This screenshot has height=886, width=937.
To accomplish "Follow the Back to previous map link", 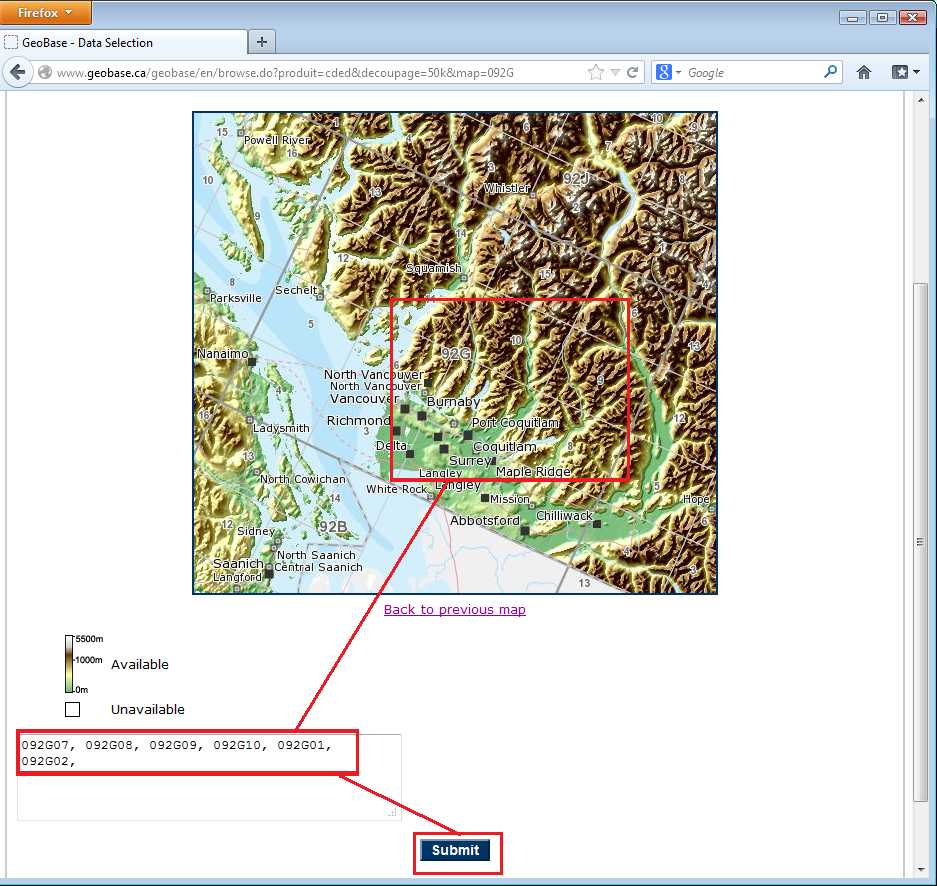I will pos(454,609).
